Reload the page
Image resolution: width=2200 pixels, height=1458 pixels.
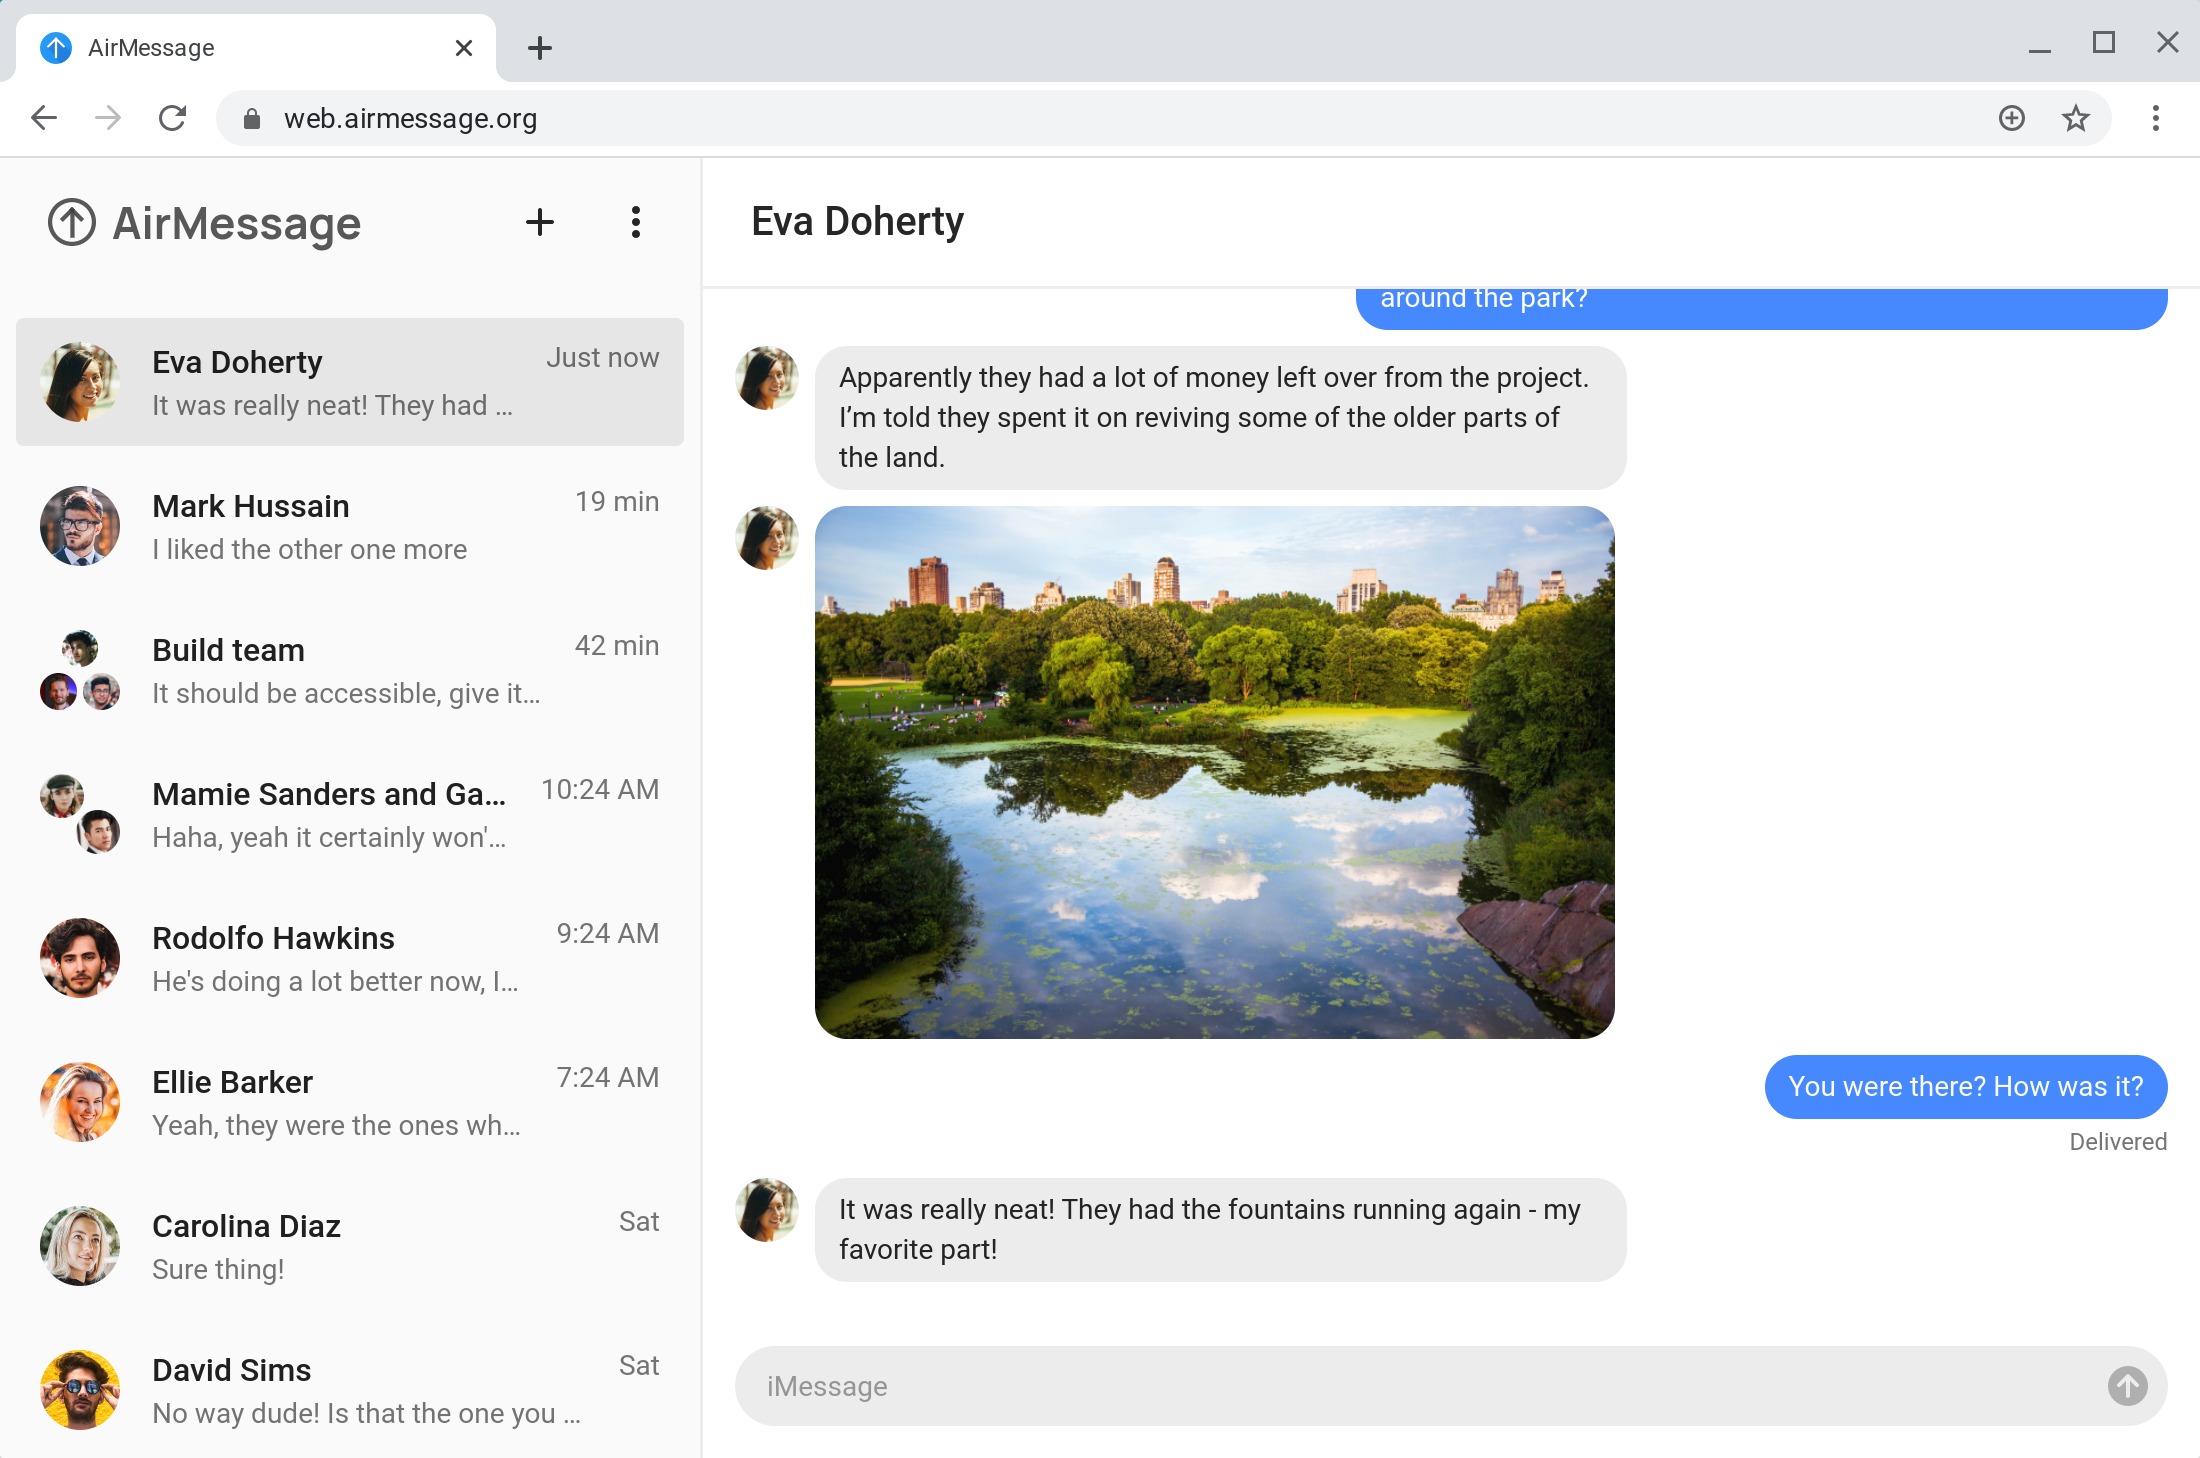172,118
